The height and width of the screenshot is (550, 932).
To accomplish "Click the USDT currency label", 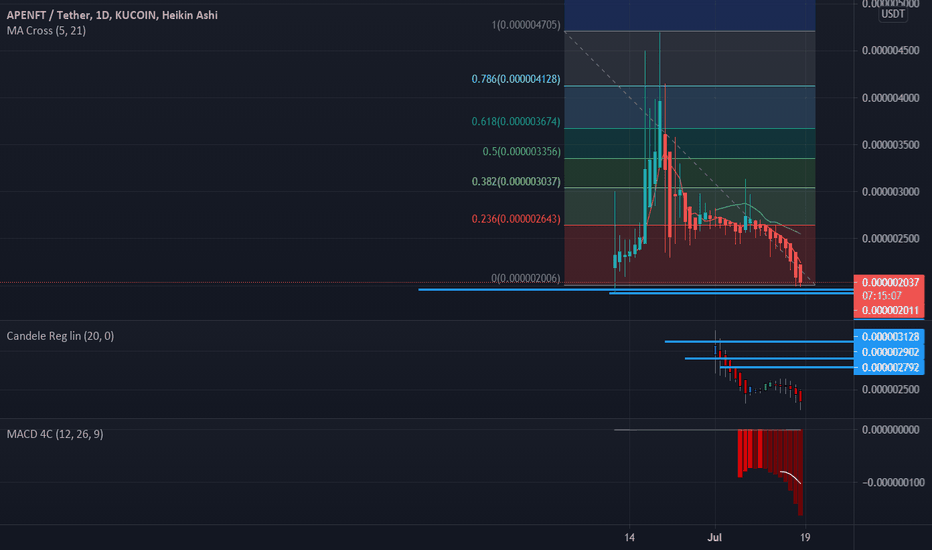I will 892,14.
